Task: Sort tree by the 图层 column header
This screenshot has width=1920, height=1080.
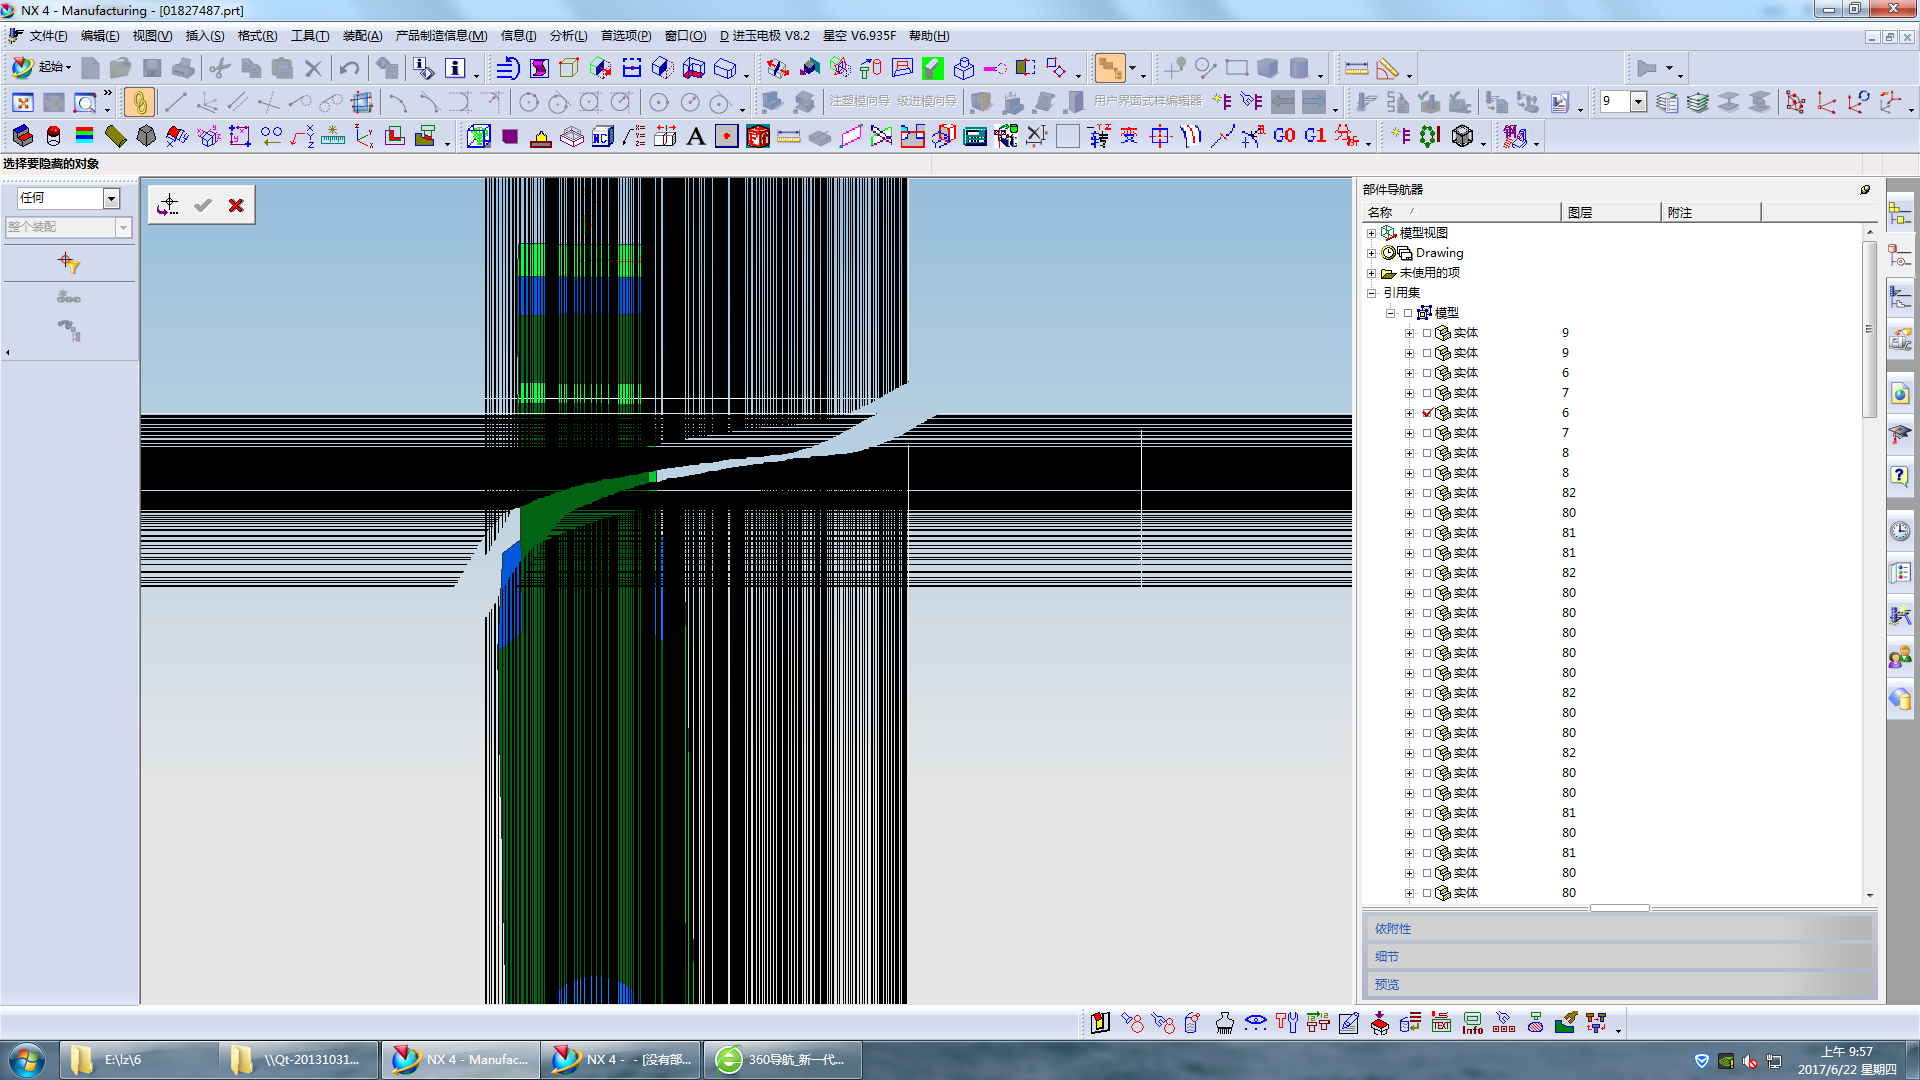Action: (1610, 212)
